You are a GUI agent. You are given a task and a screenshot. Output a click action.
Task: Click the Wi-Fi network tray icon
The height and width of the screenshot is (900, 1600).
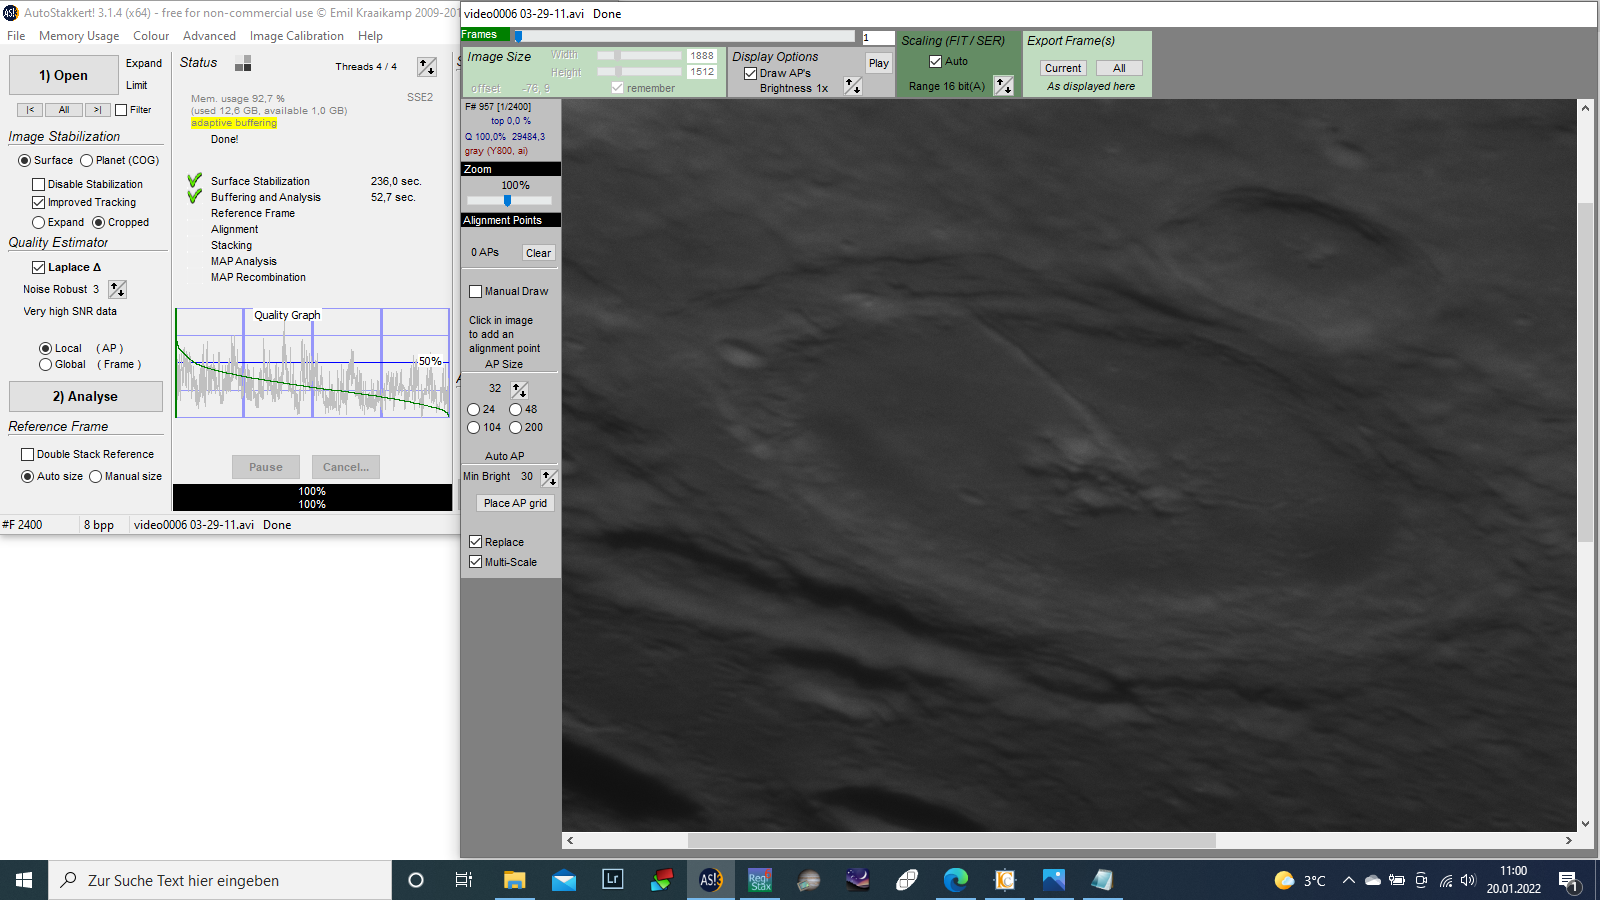pos(1445,880)
